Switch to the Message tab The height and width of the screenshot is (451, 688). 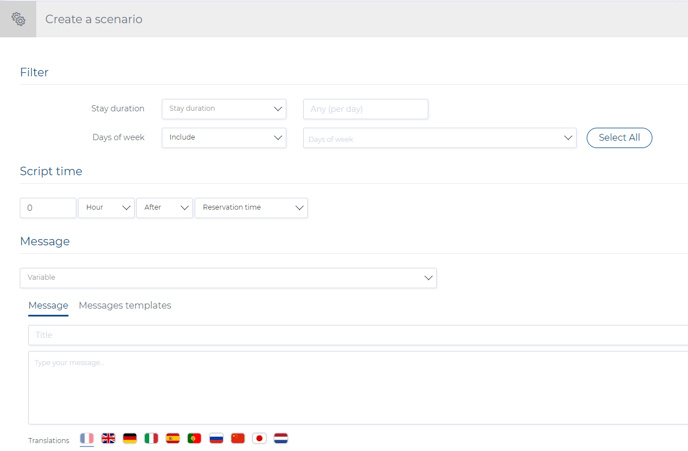pos(48,305)
